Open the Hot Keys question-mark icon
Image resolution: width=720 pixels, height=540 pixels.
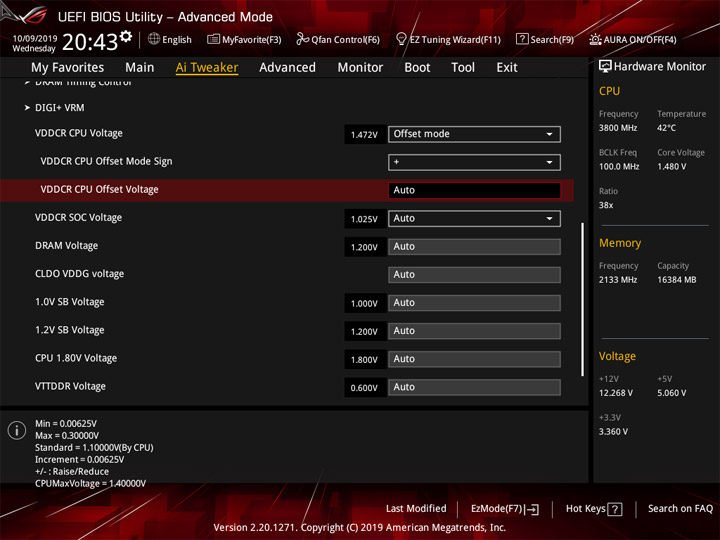click(615, 509)
